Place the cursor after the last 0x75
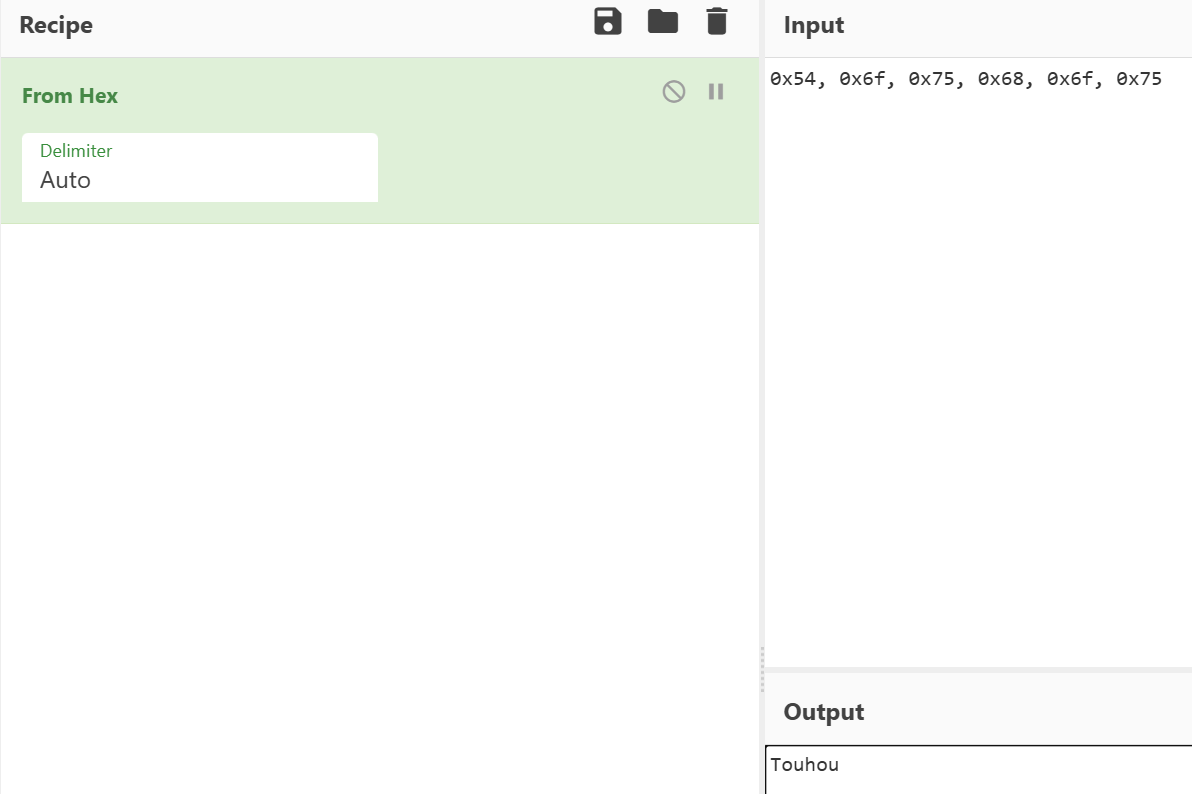This screenshot has height=794, width=1192. pos(1163,80)
